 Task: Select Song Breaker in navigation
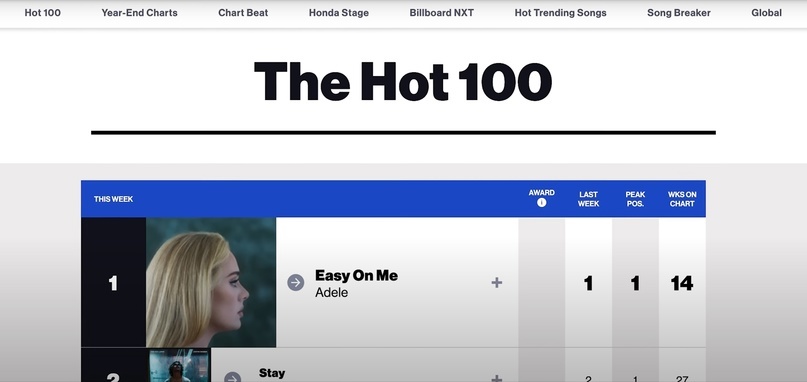click(x=679, y=13)
